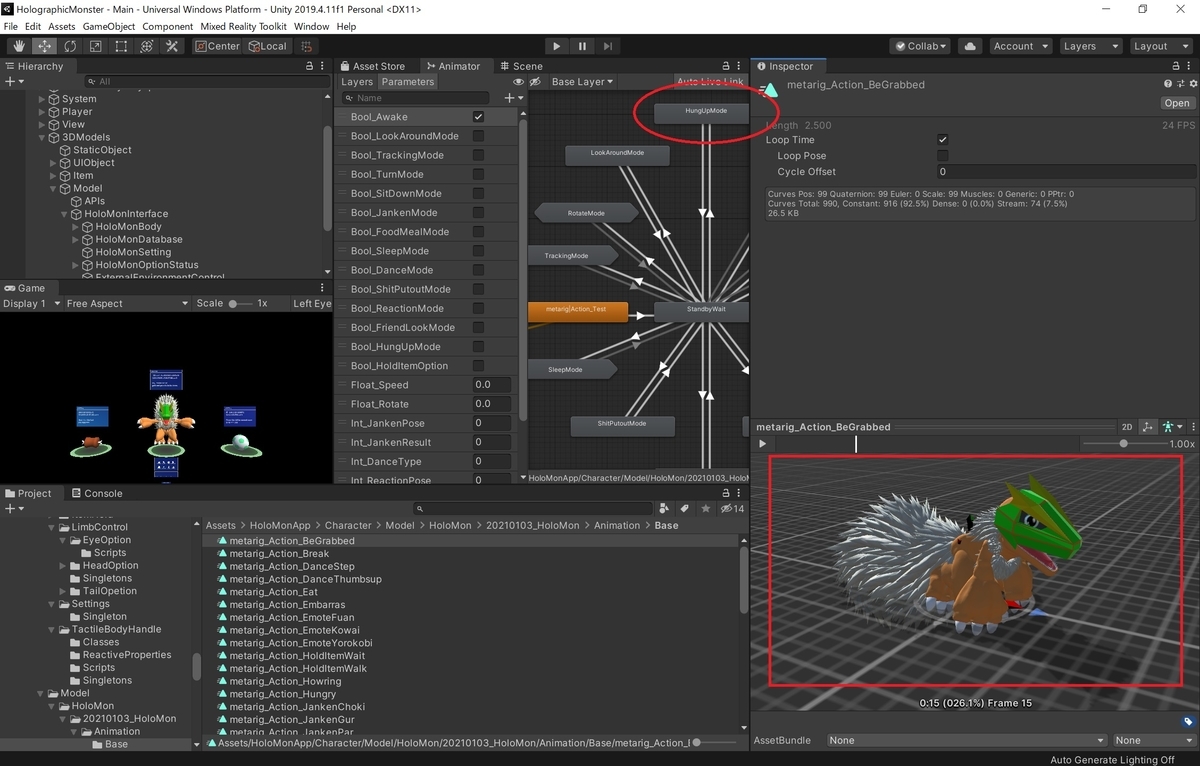This screenshot has width=1200, height=766.
Task: Switch Animator to Layers tab
Action: [x=357, y=82]
